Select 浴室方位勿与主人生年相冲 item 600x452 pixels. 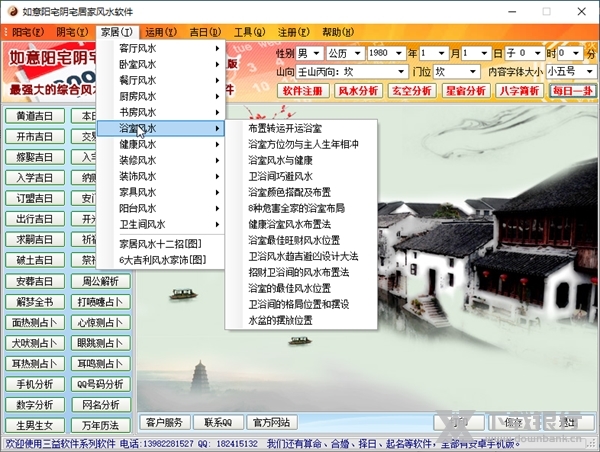tap(301, 144)
